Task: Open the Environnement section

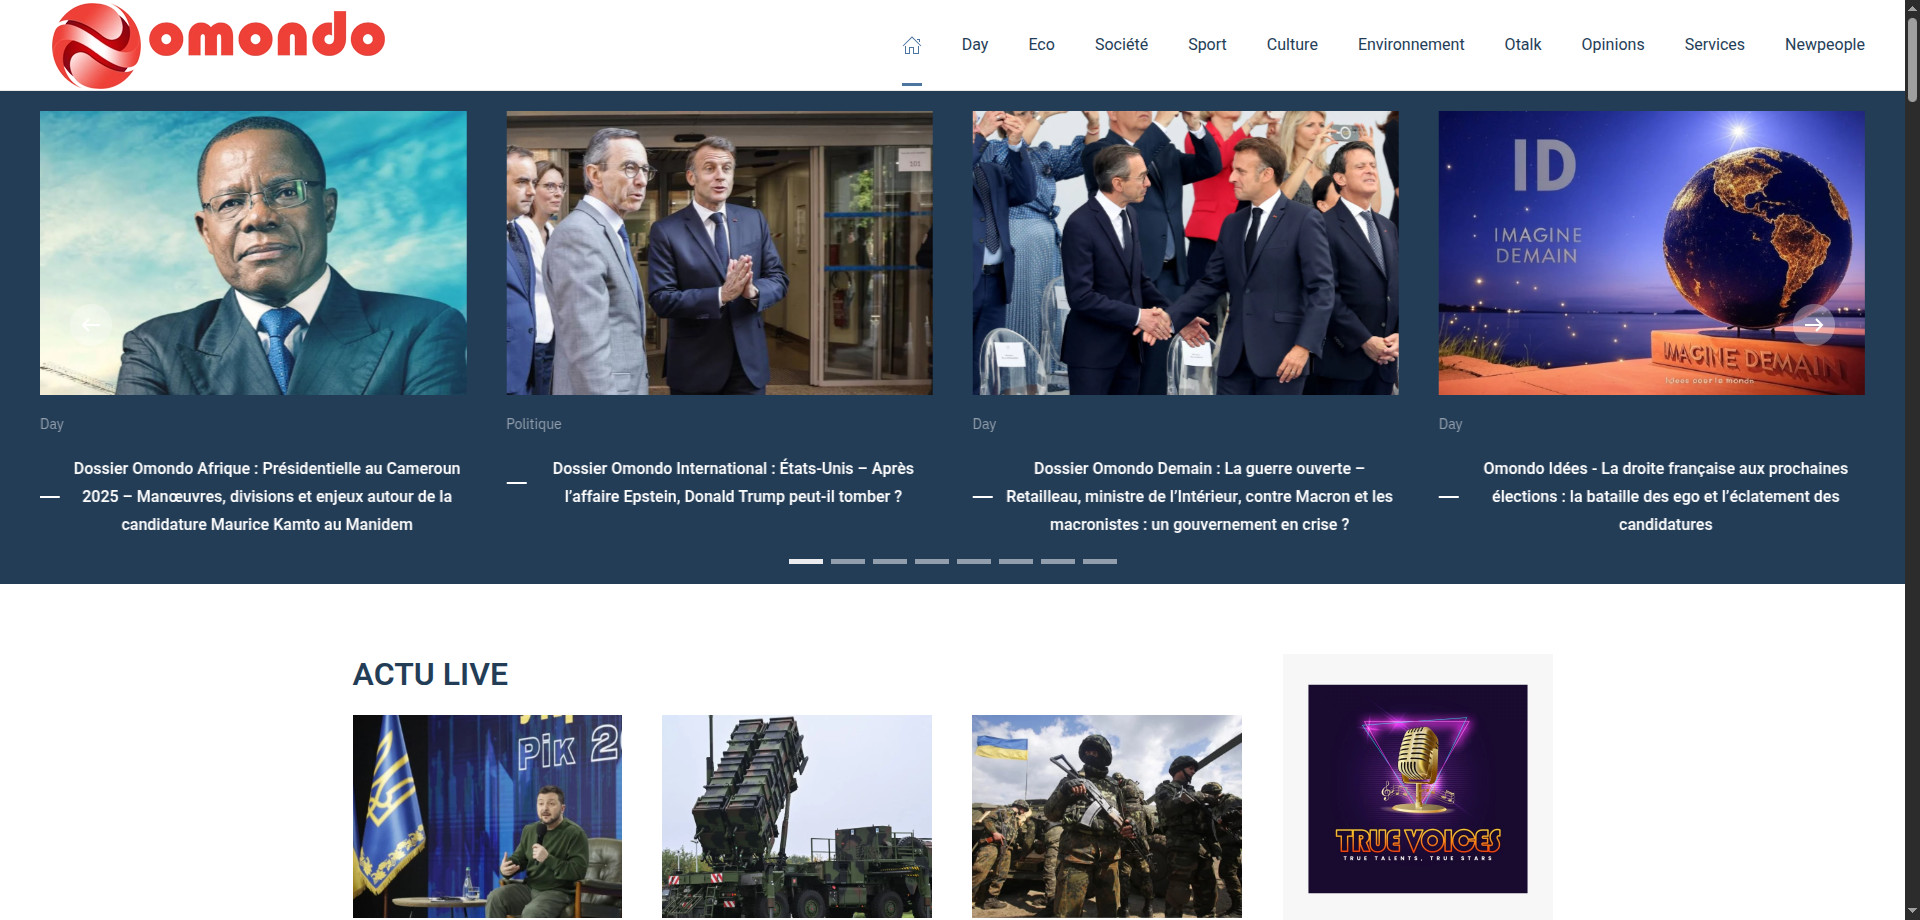Action: coord(1410,45)
